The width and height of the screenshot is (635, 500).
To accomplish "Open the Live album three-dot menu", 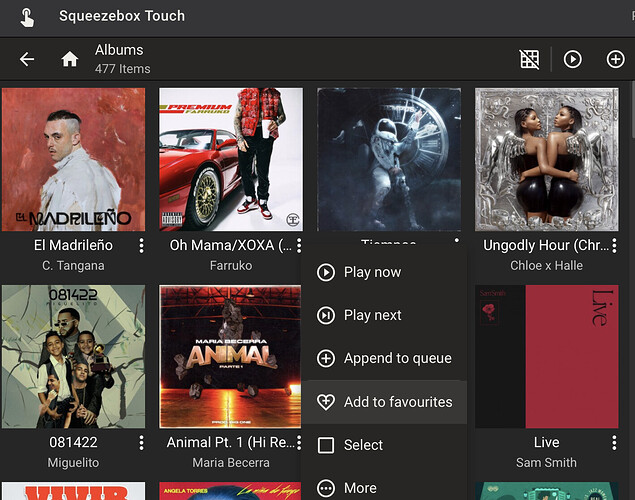I will pyautogui.click(x=615, y=442).
